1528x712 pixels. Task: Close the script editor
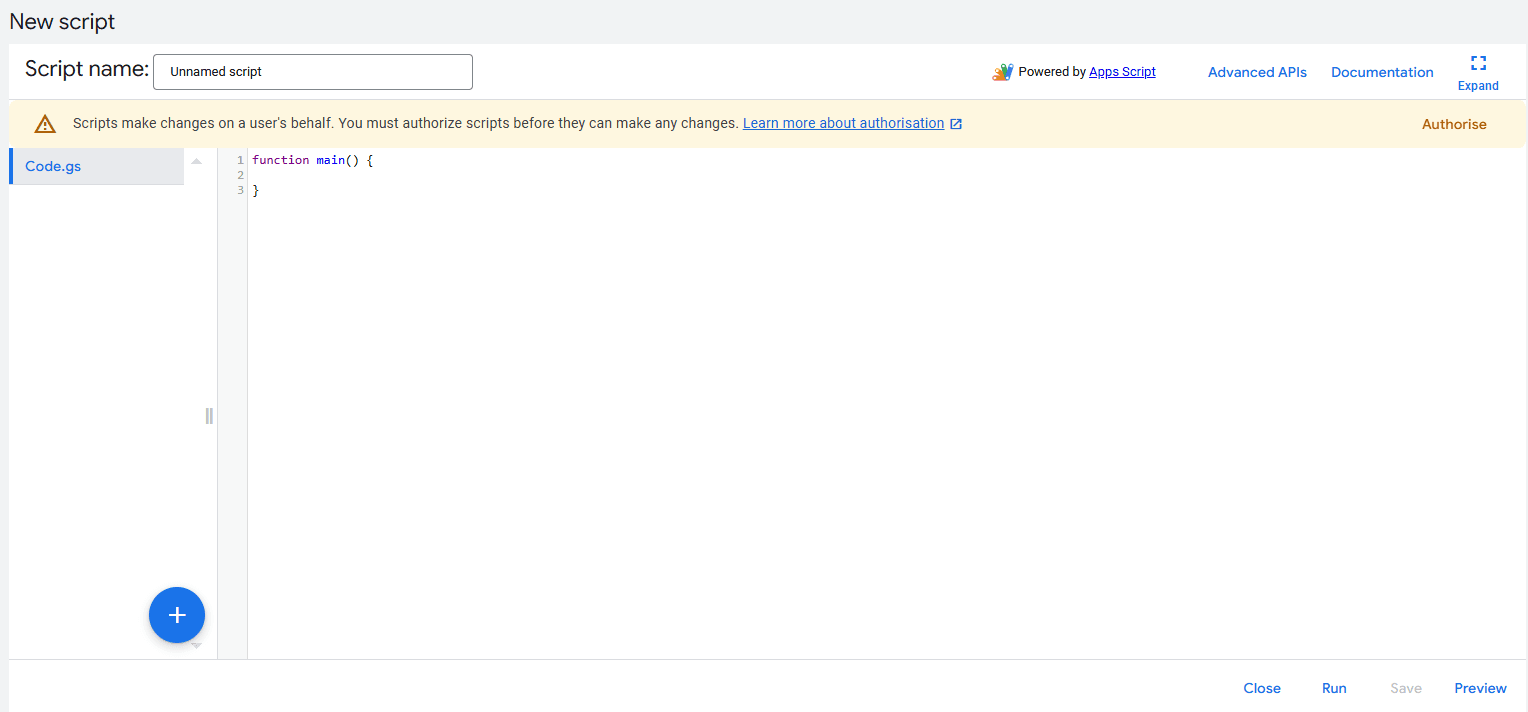[1262, 688]
